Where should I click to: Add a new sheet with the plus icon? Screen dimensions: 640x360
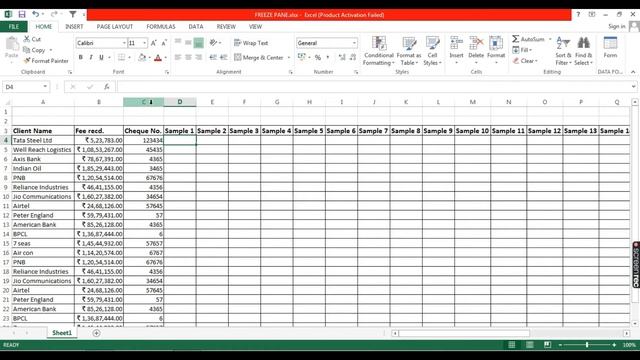point(96,333)
